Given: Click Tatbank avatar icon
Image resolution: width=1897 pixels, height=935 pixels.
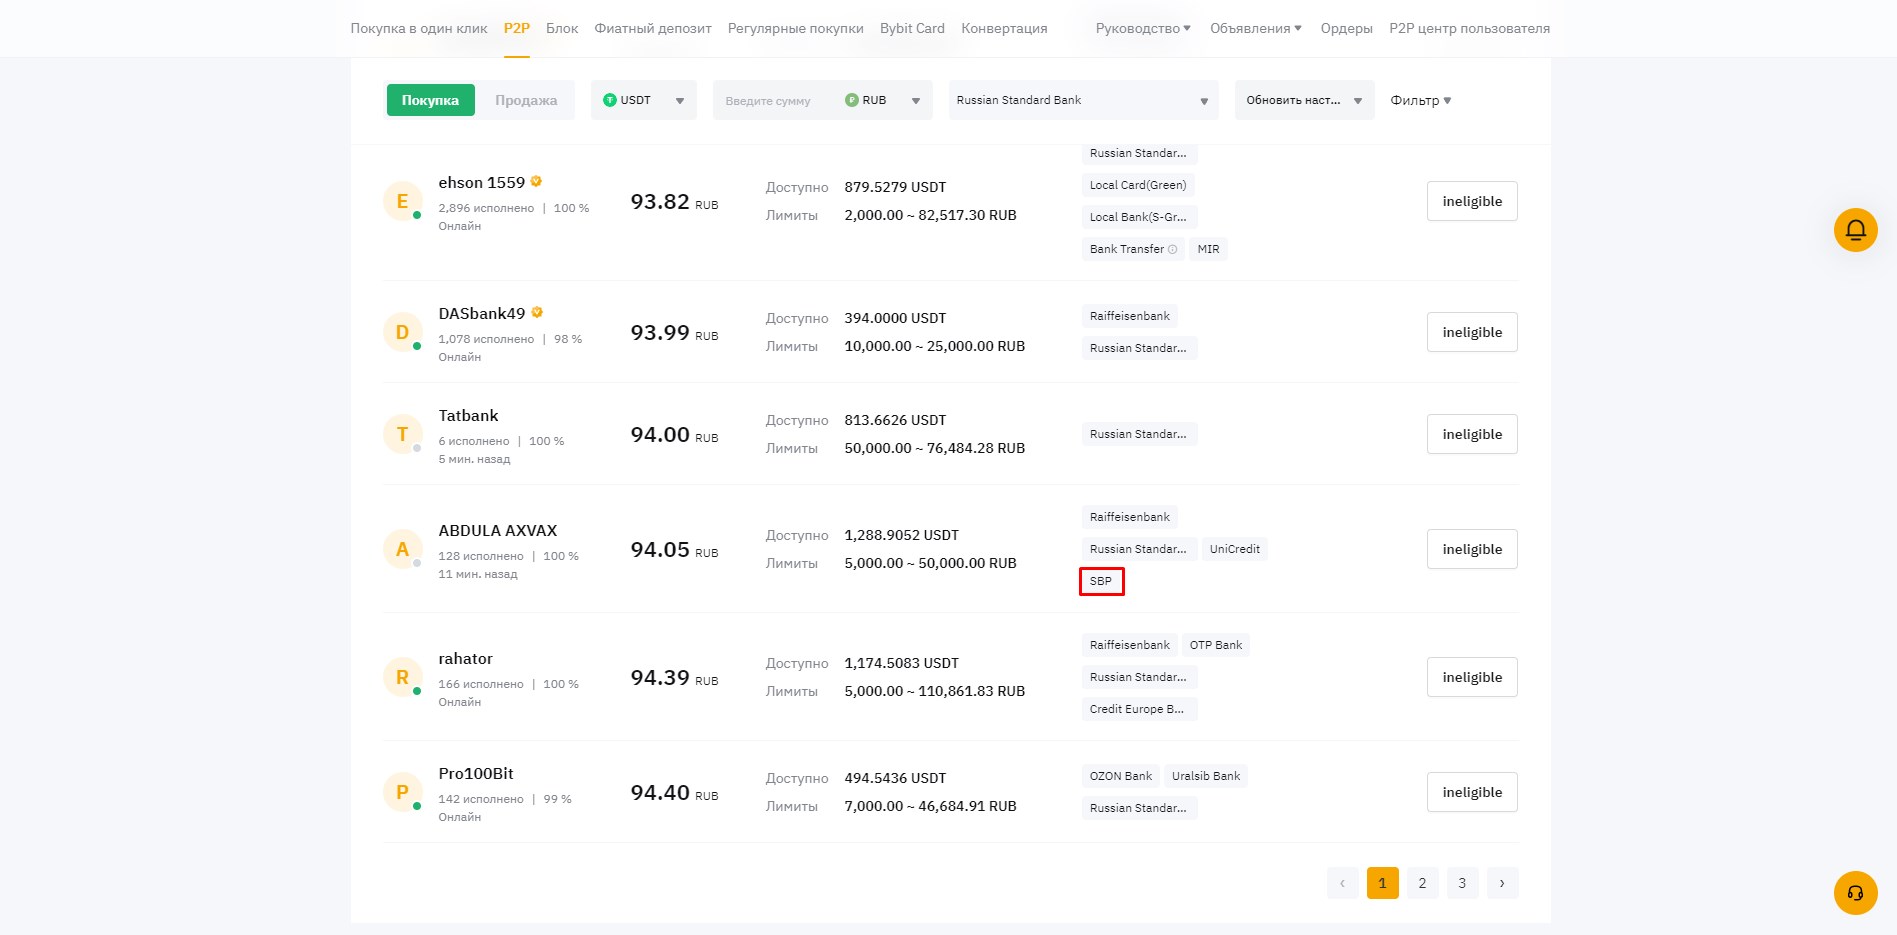Looking at the screenshot, I should tap(402, 434).
